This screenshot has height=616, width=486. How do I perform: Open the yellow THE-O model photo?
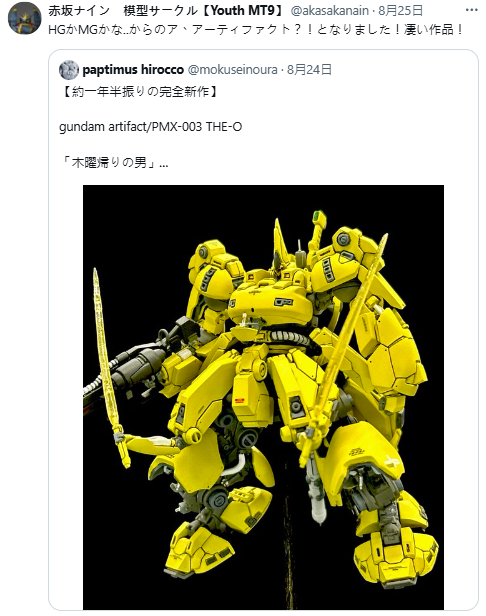tap(263, 397)
